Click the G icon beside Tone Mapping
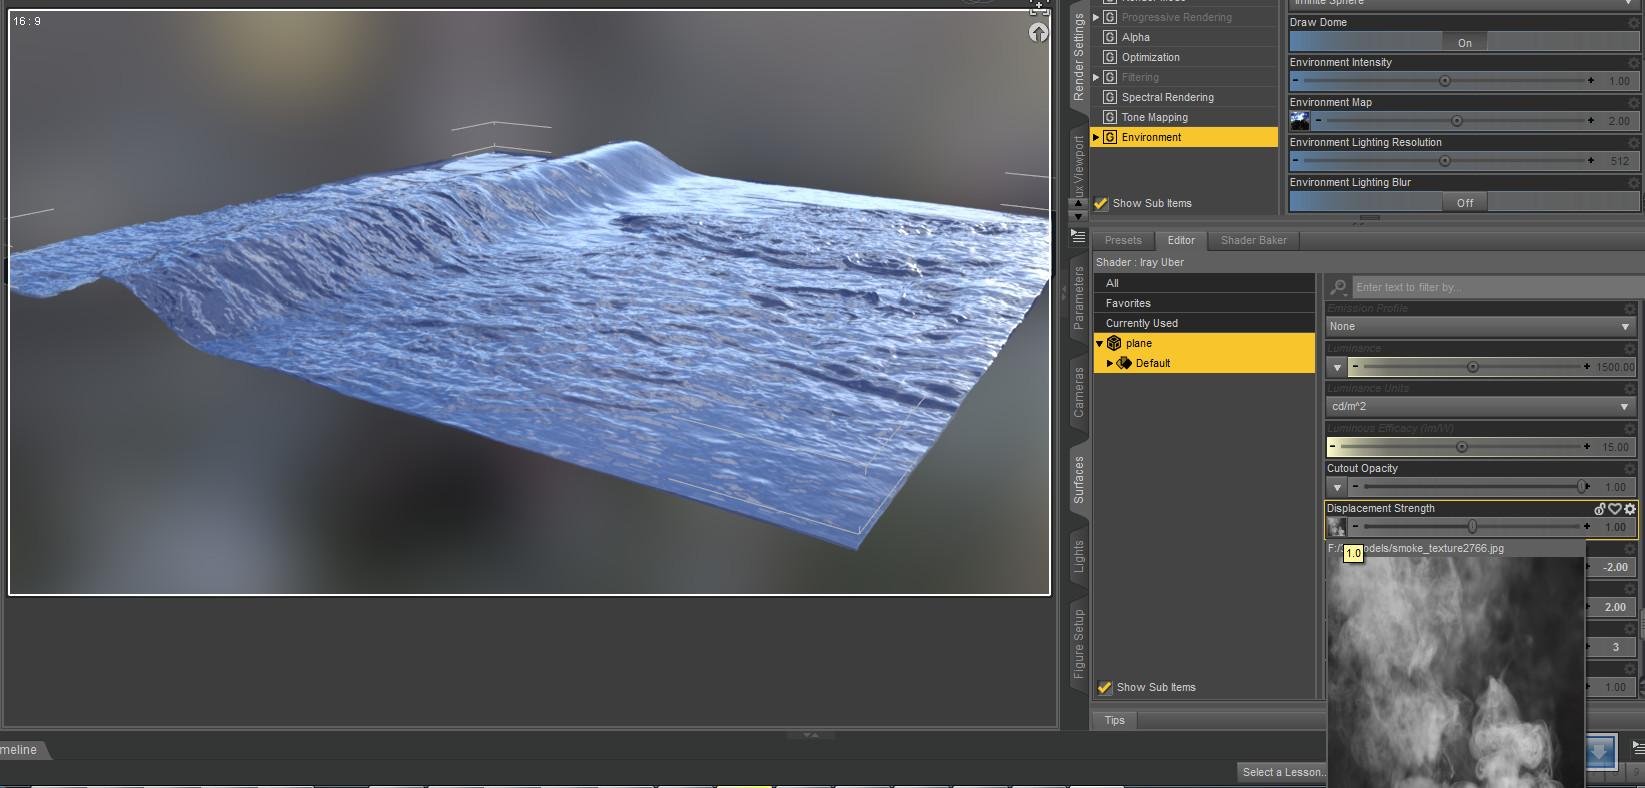This screenshot has width=1645, height=788. click(x=1110, y=117)
